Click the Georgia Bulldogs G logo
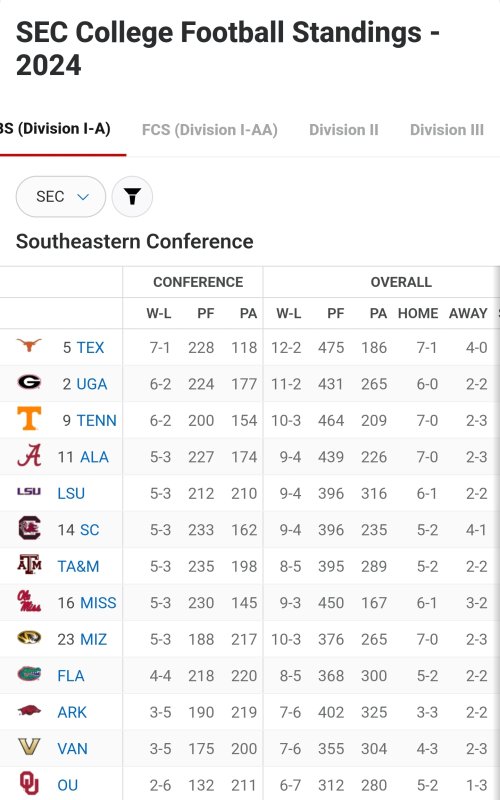The image size is (500, 800). click(x=29, y=382)
